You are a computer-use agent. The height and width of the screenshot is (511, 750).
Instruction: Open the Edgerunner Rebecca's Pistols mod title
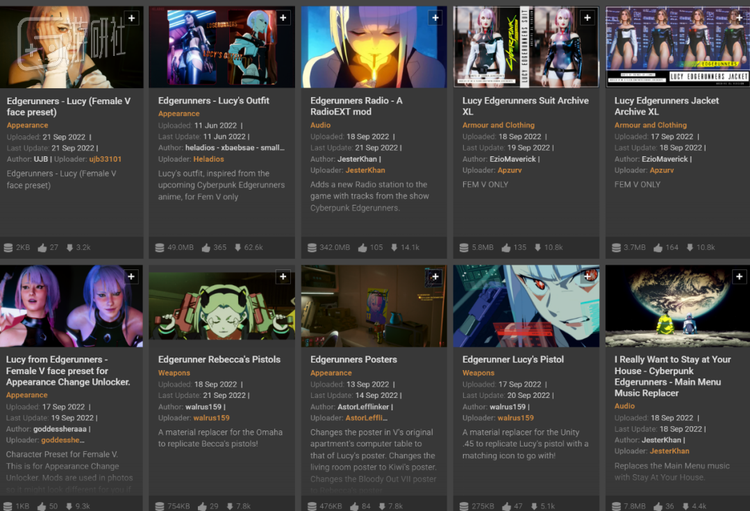tap(219, 359)
